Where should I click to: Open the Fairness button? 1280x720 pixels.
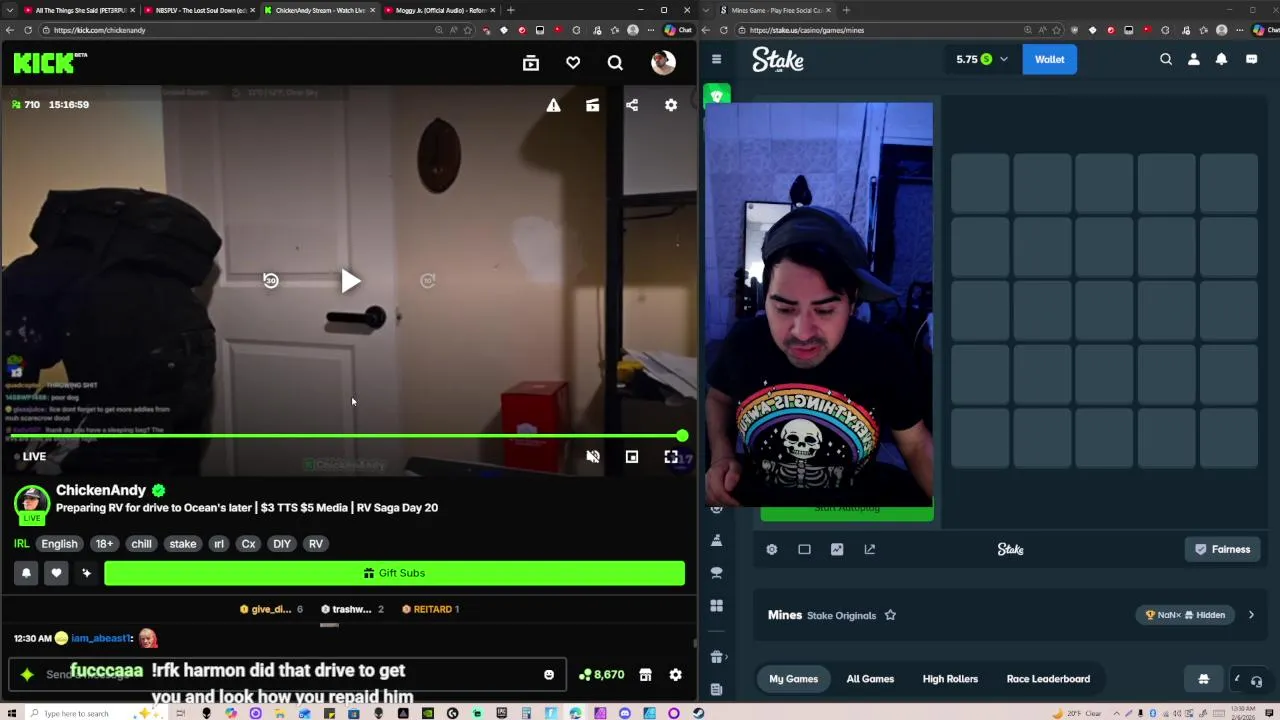(x=1223, y=549)
